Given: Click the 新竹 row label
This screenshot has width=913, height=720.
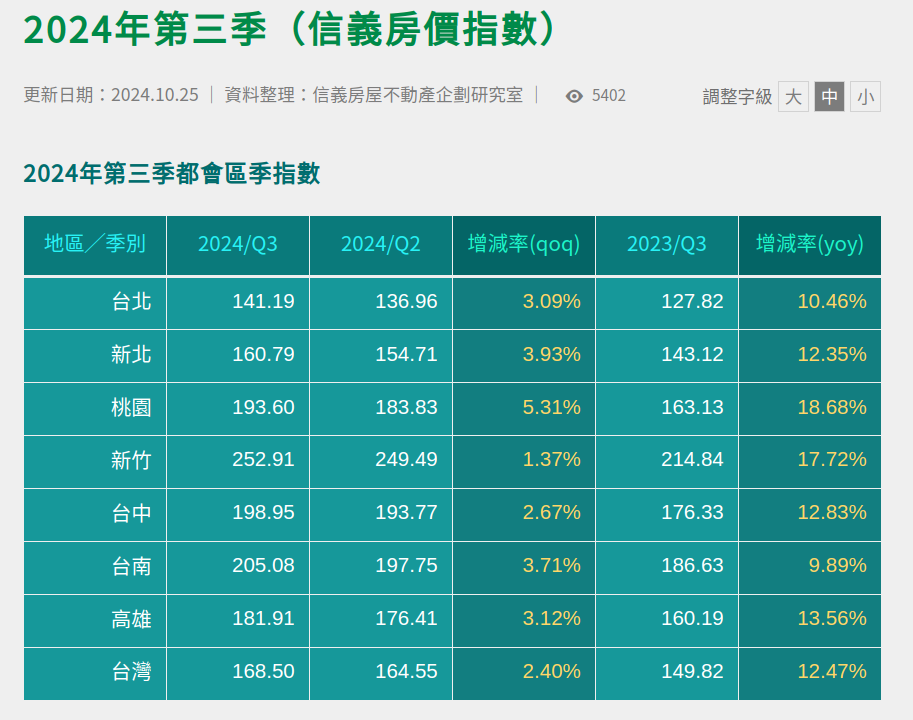Looking at the screenshot, I should click(131, 460).
